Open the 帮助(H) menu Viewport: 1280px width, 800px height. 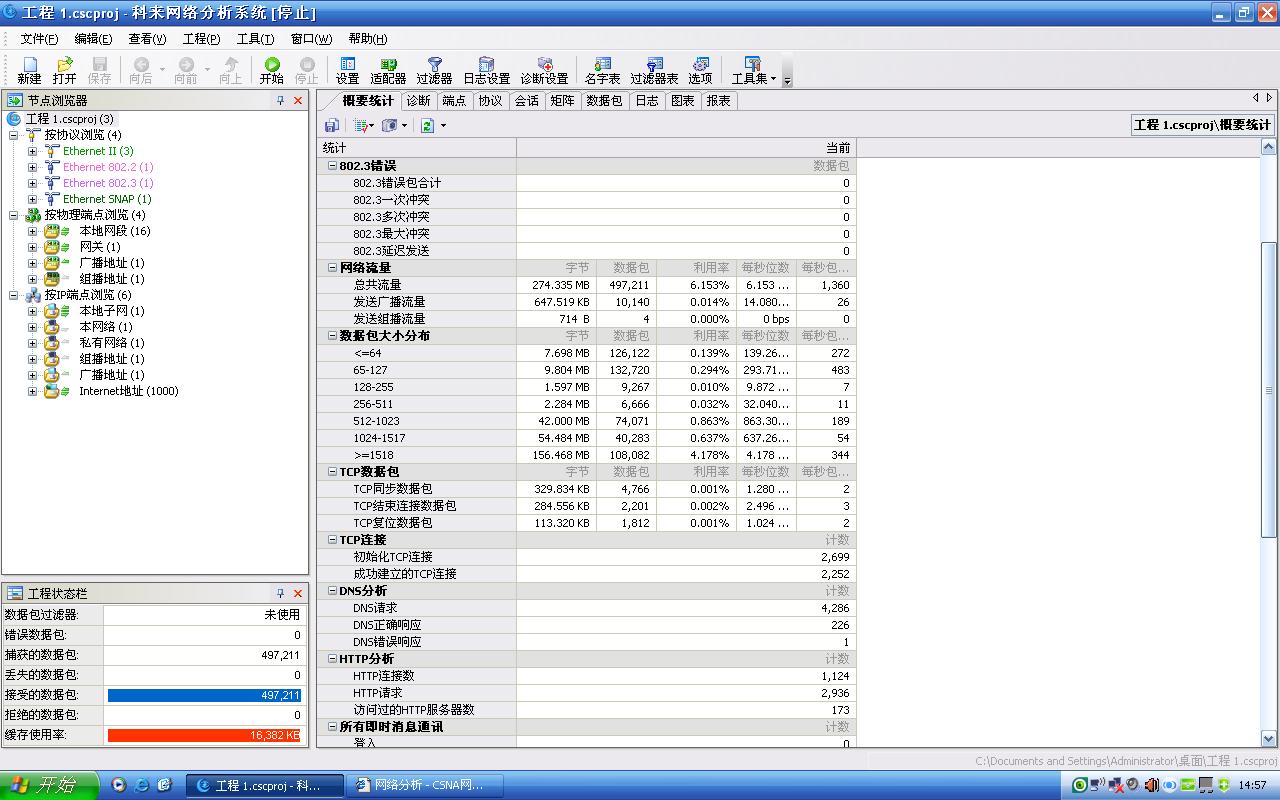(367, 39)
